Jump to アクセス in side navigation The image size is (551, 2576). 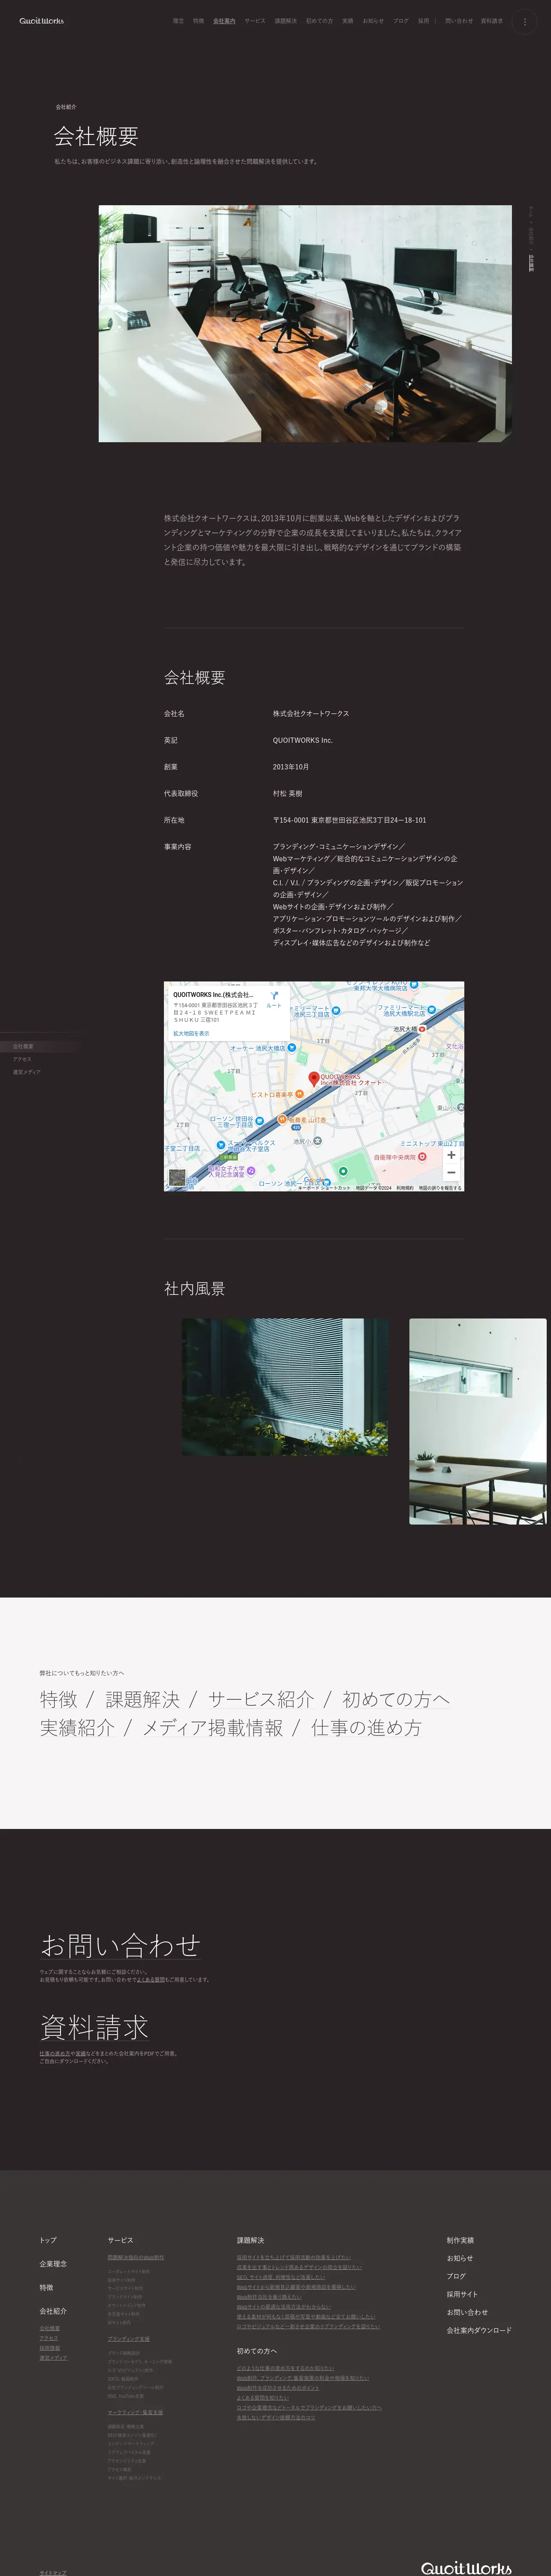coord(22,1059)
